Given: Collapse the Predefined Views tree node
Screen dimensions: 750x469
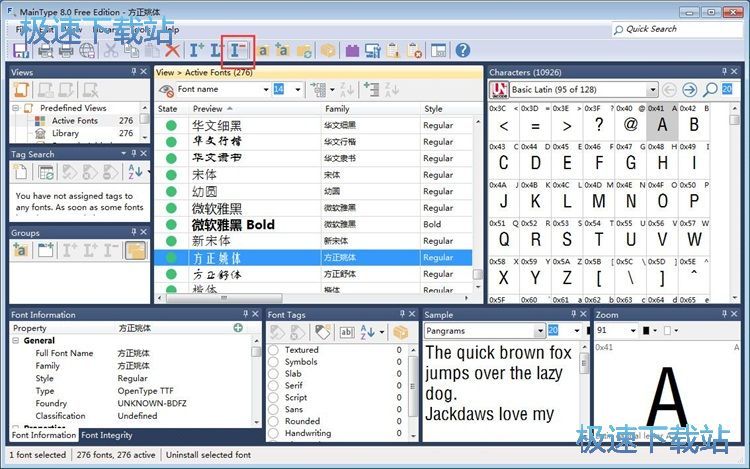Looking at the screenshot, I should pyautogui.click(x=16, y=108).
